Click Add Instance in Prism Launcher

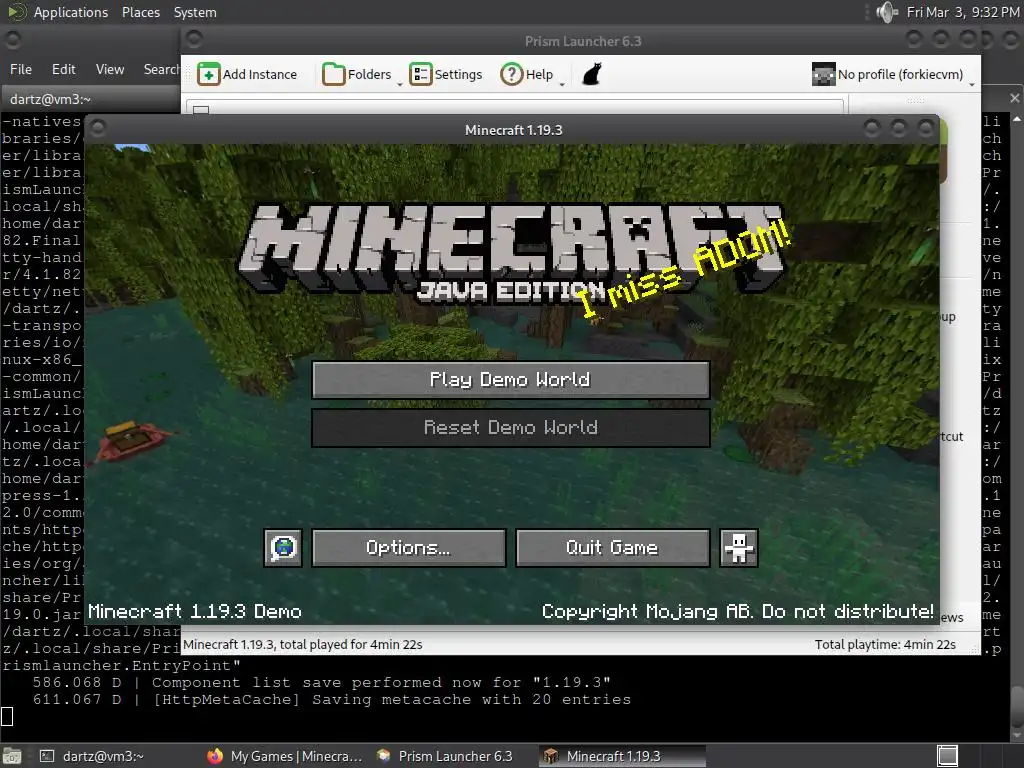click(248, 74)
